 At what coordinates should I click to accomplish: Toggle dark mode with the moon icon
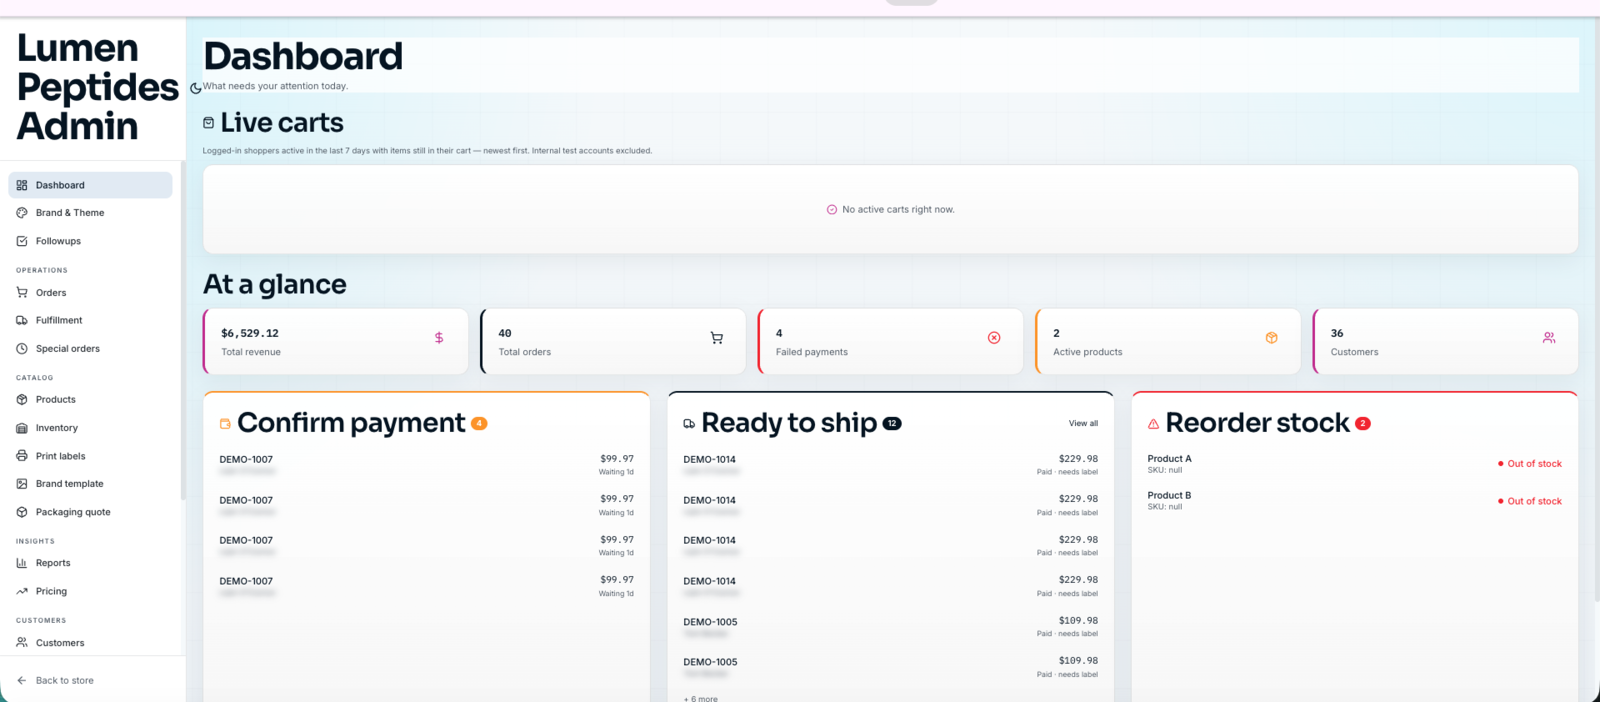click(196, 88)
